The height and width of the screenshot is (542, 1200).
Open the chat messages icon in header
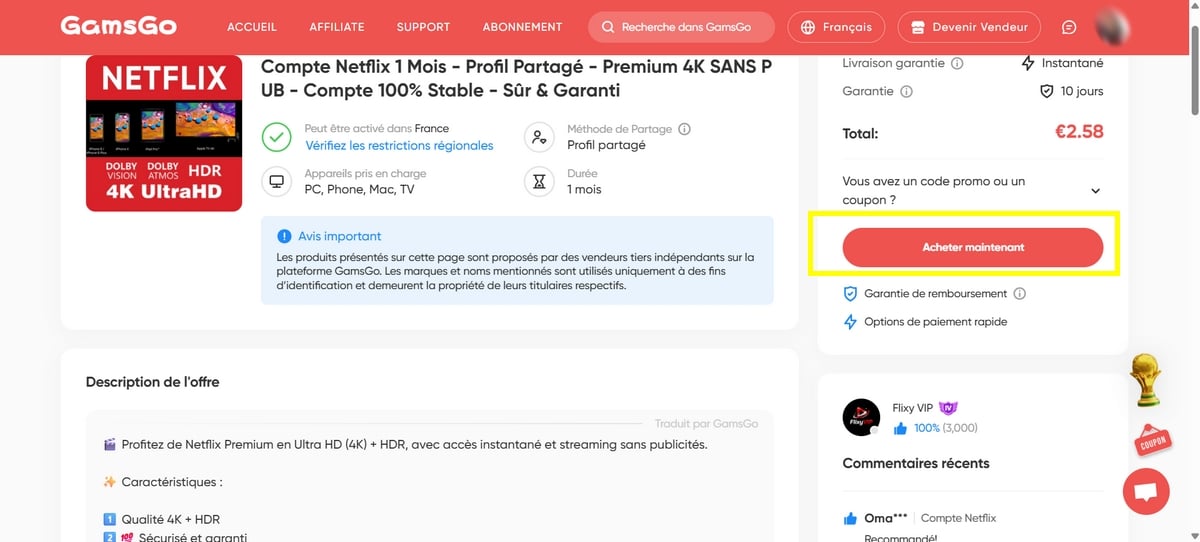pos(1069,27)
